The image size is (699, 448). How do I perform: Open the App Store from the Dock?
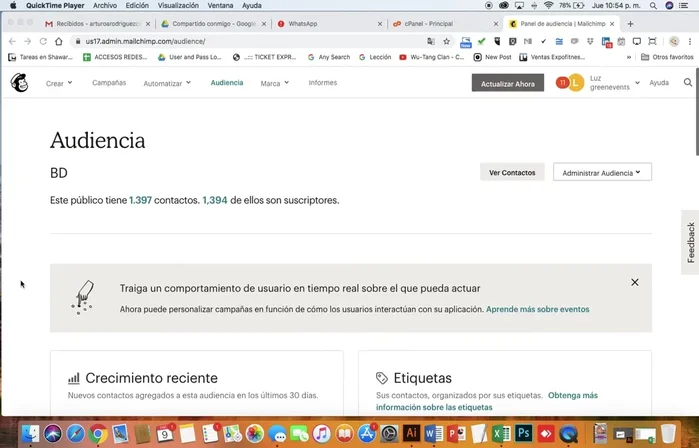[x=367, y=433]
